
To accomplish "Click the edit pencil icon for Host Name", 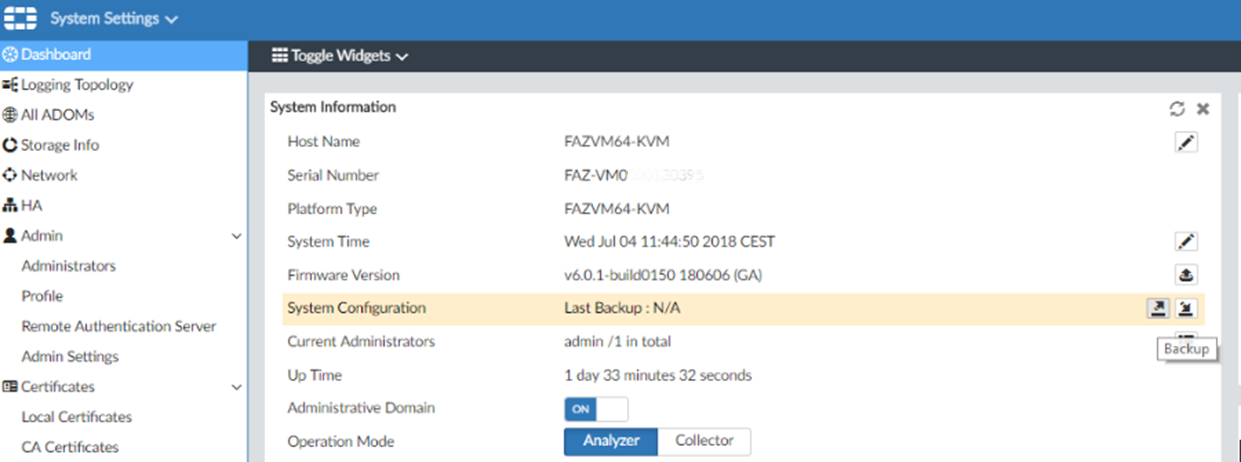I will pyautogui.click(x=1186, y=143).
